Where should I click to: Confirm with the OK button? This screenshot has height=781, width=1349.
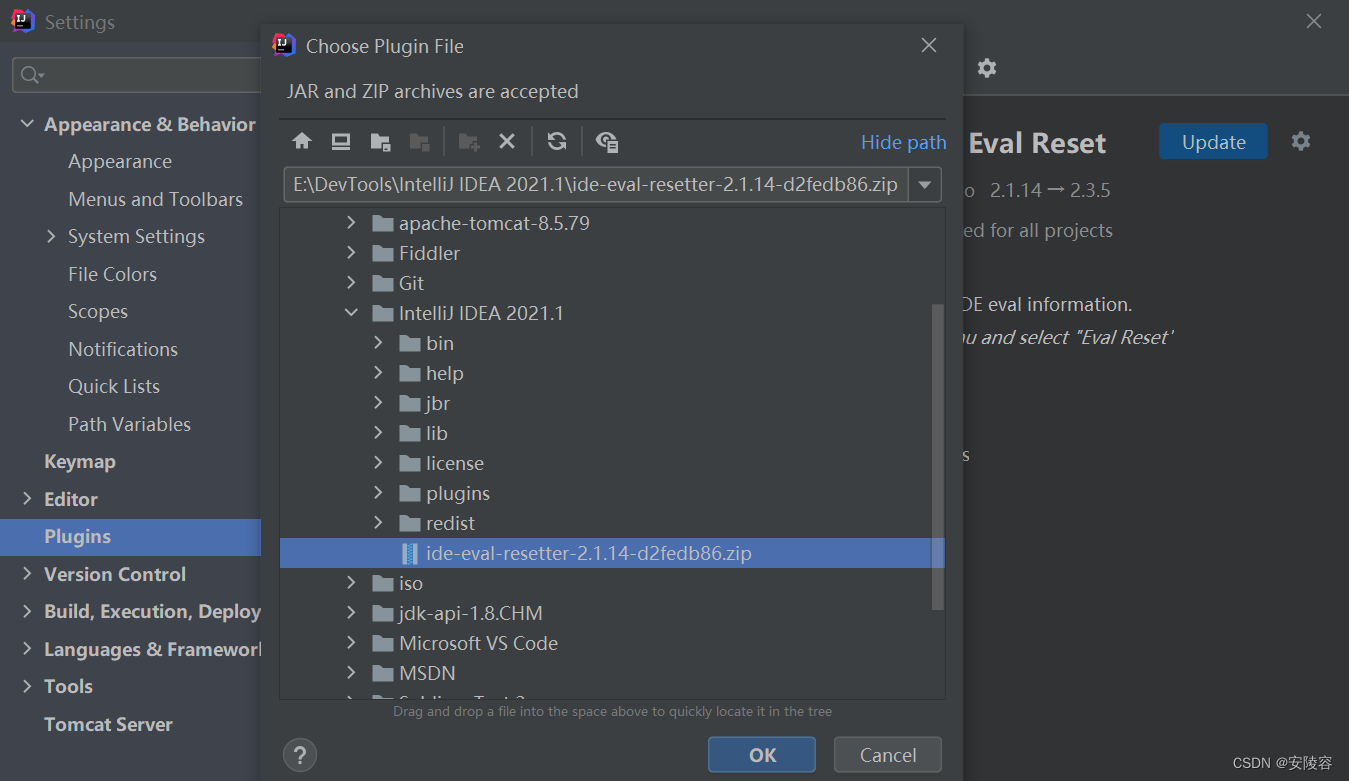click(762, 755)
